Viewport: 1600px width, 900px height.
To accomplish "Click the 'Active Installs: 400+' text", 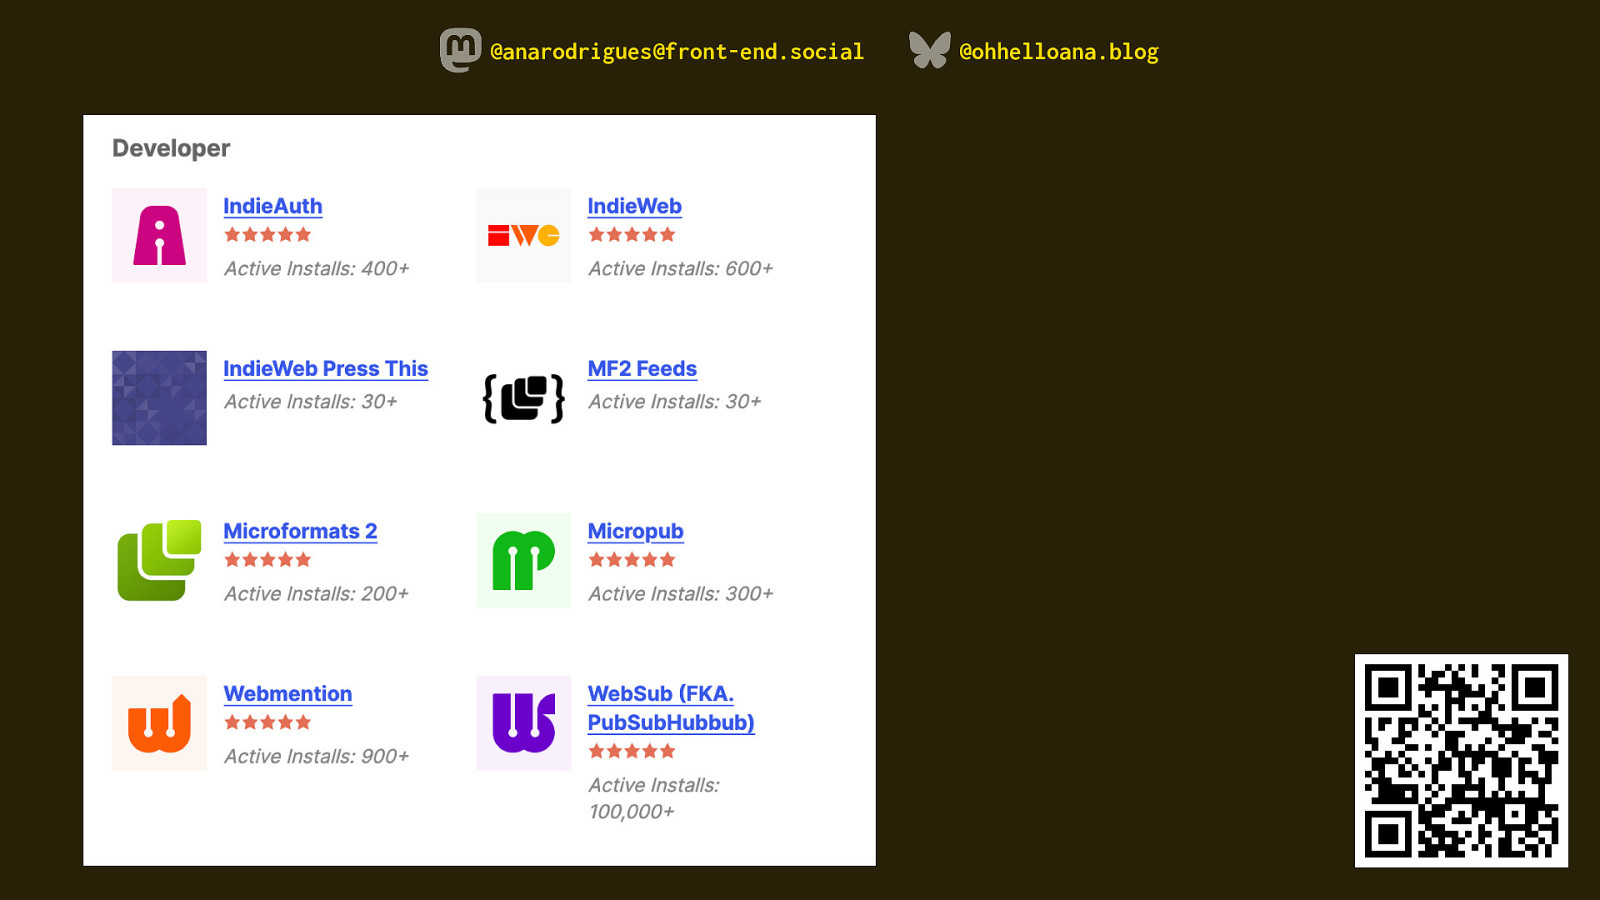I will click(x=317, y=269).
